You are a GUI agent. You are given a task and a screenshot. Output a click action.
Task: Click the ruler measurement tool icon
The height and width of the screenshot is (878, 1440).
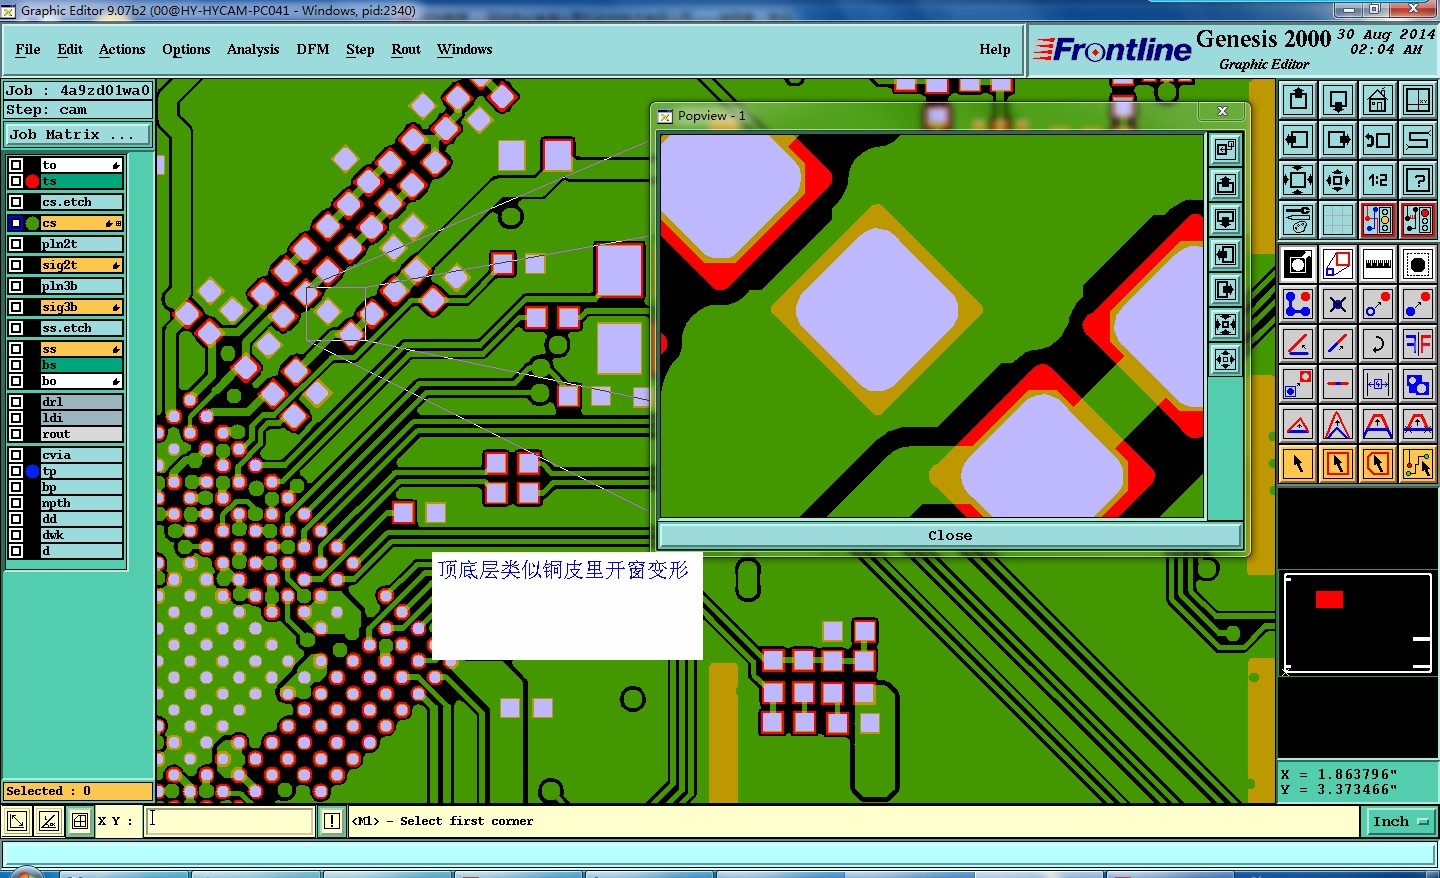coord(1378,264)
